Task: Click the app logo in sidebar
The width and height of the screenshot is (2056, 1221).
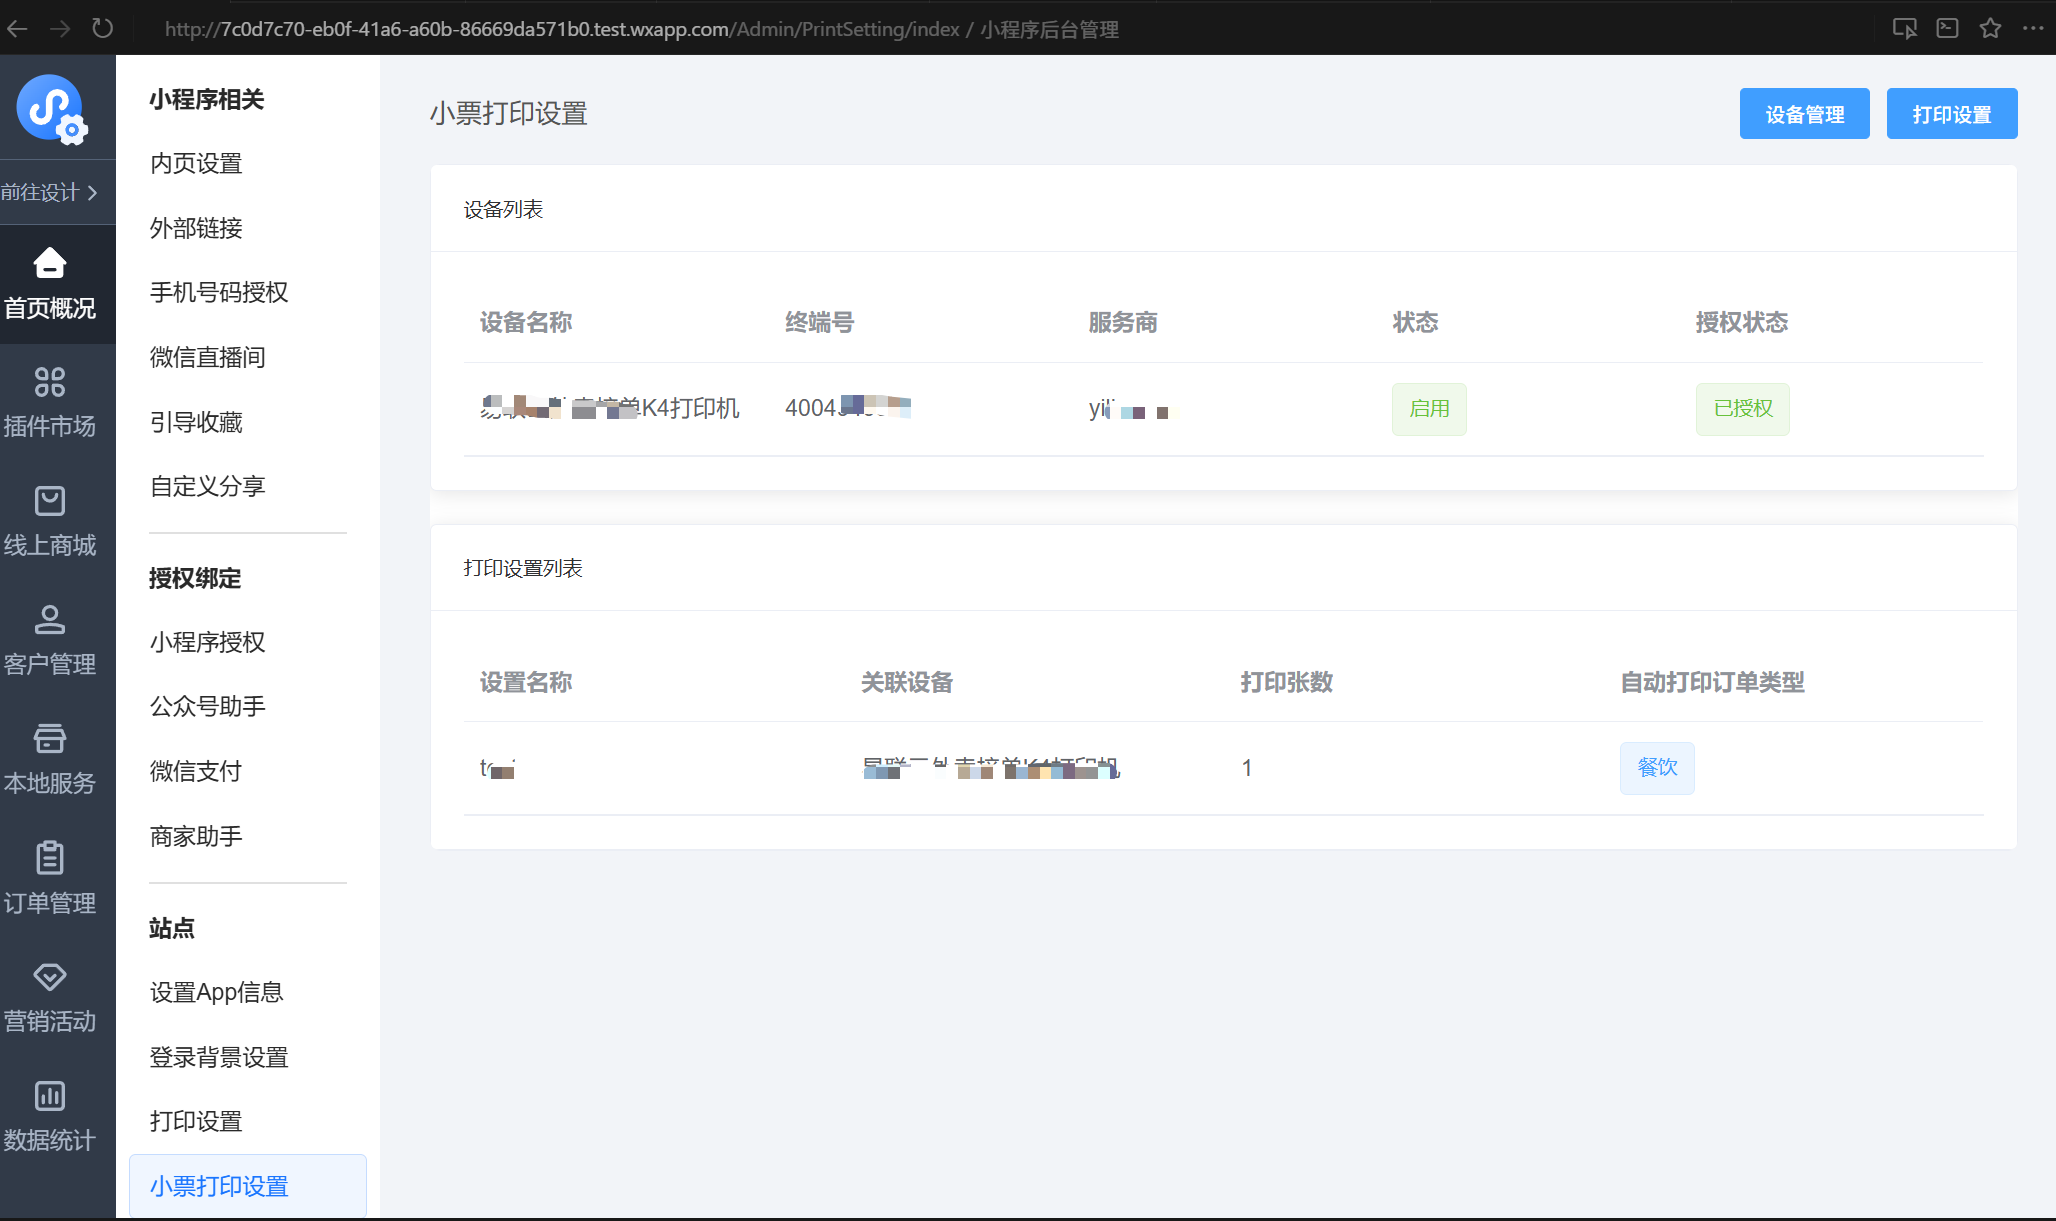Action: tap(52, 109)
